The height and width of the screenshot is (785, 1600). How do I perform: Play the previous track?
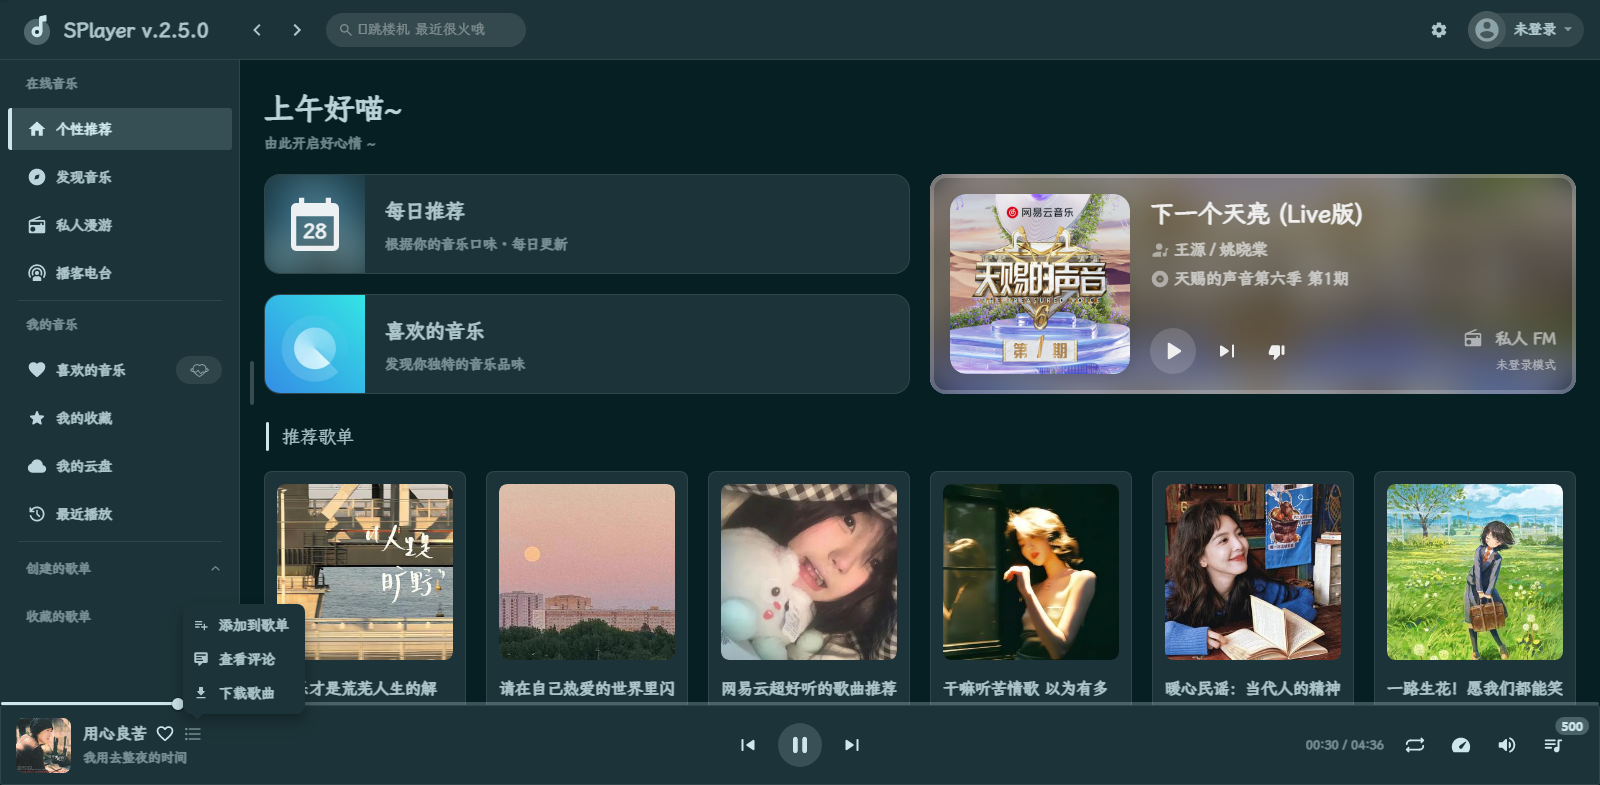click(x=748, y=745)
